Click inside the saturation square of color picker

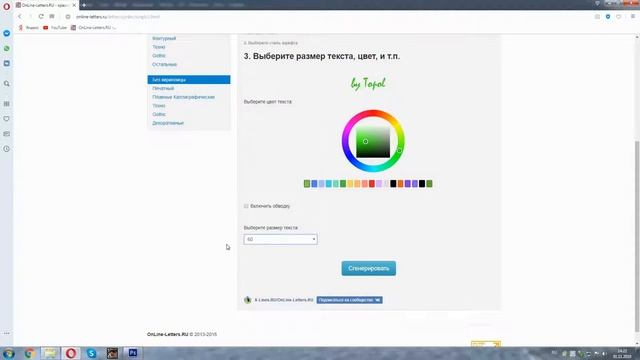373,142
